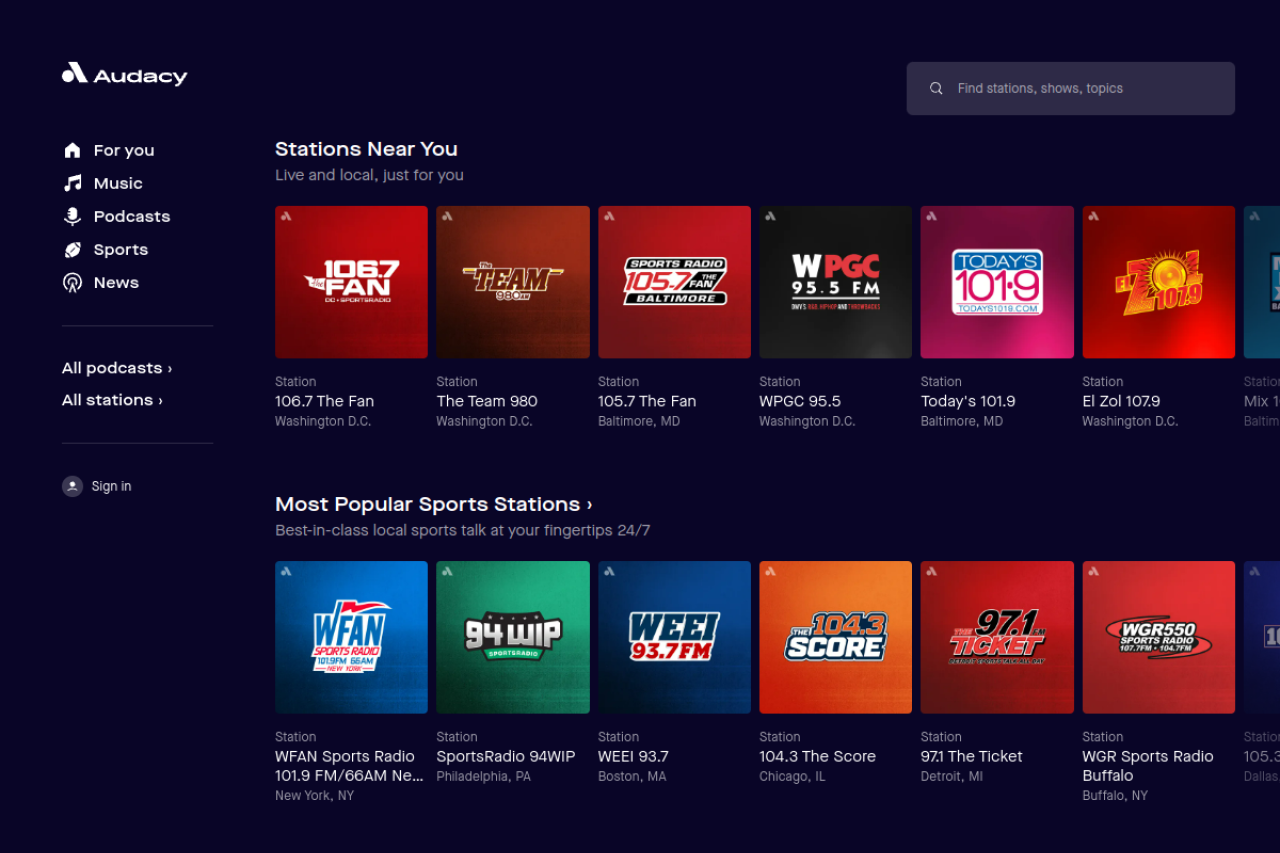Open the 106.7 The Fan station title
This screenshot has width=1280, height=853.
pos(324,401)
